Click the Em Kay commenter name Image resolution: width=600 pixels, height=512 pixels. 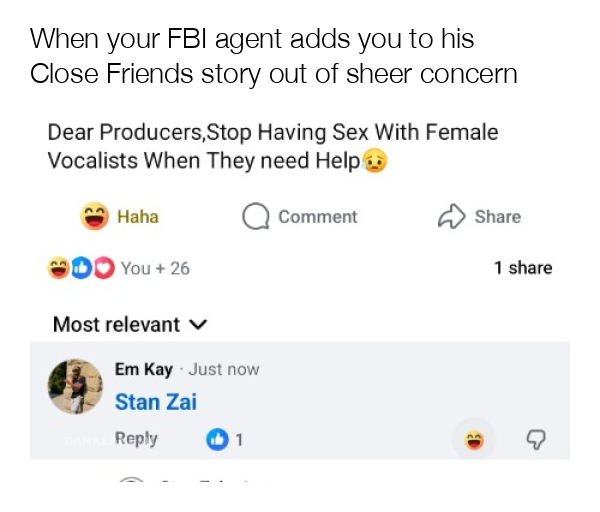143,369
